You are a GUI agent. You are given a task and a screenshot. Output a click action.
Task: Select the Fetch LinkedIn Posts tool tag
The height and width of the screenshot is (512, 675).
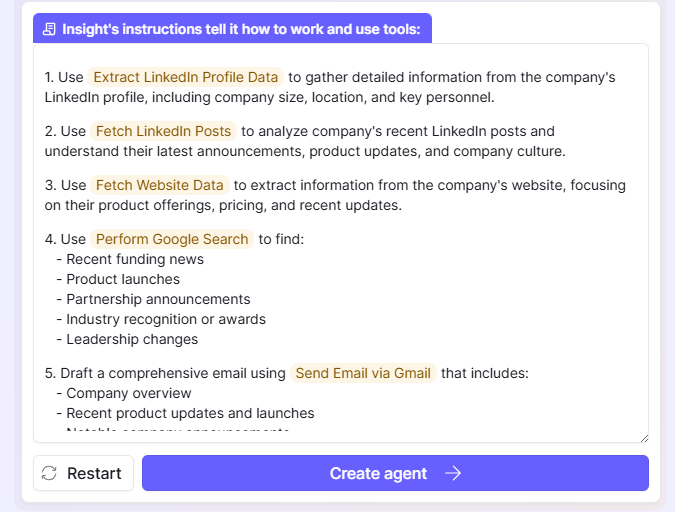(x=164, y=131)
